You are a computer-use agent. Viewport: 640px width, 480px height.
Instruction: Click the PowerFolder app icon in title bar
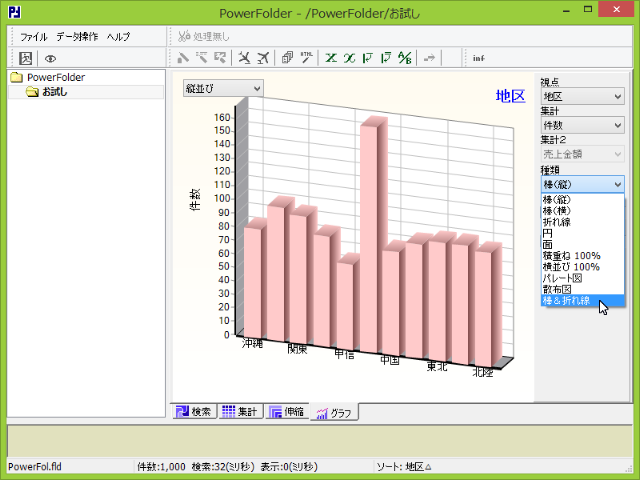pyautogui.click(x=12, y=11)
